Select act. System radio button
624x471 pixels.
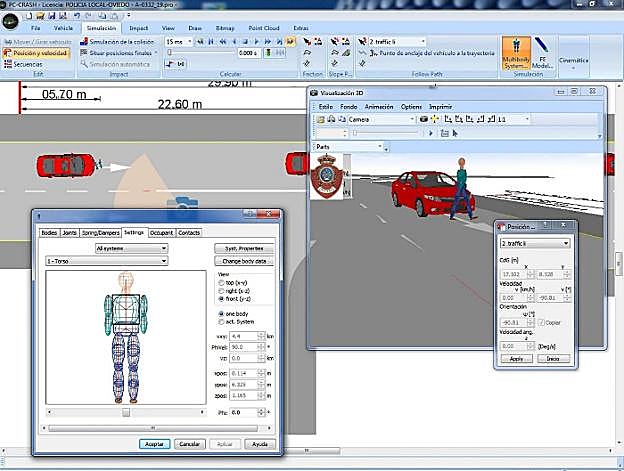[221, 320]
